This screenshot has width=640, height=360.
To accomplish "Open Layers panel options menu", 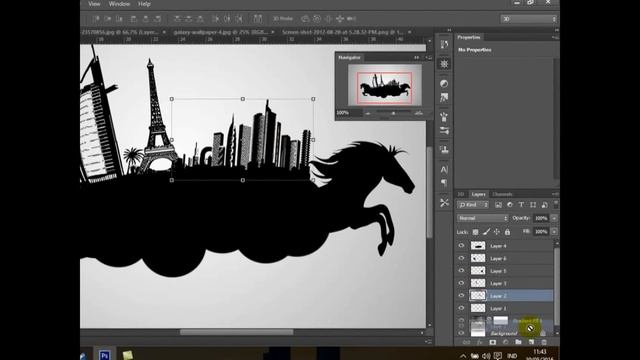I will (555, 194).
